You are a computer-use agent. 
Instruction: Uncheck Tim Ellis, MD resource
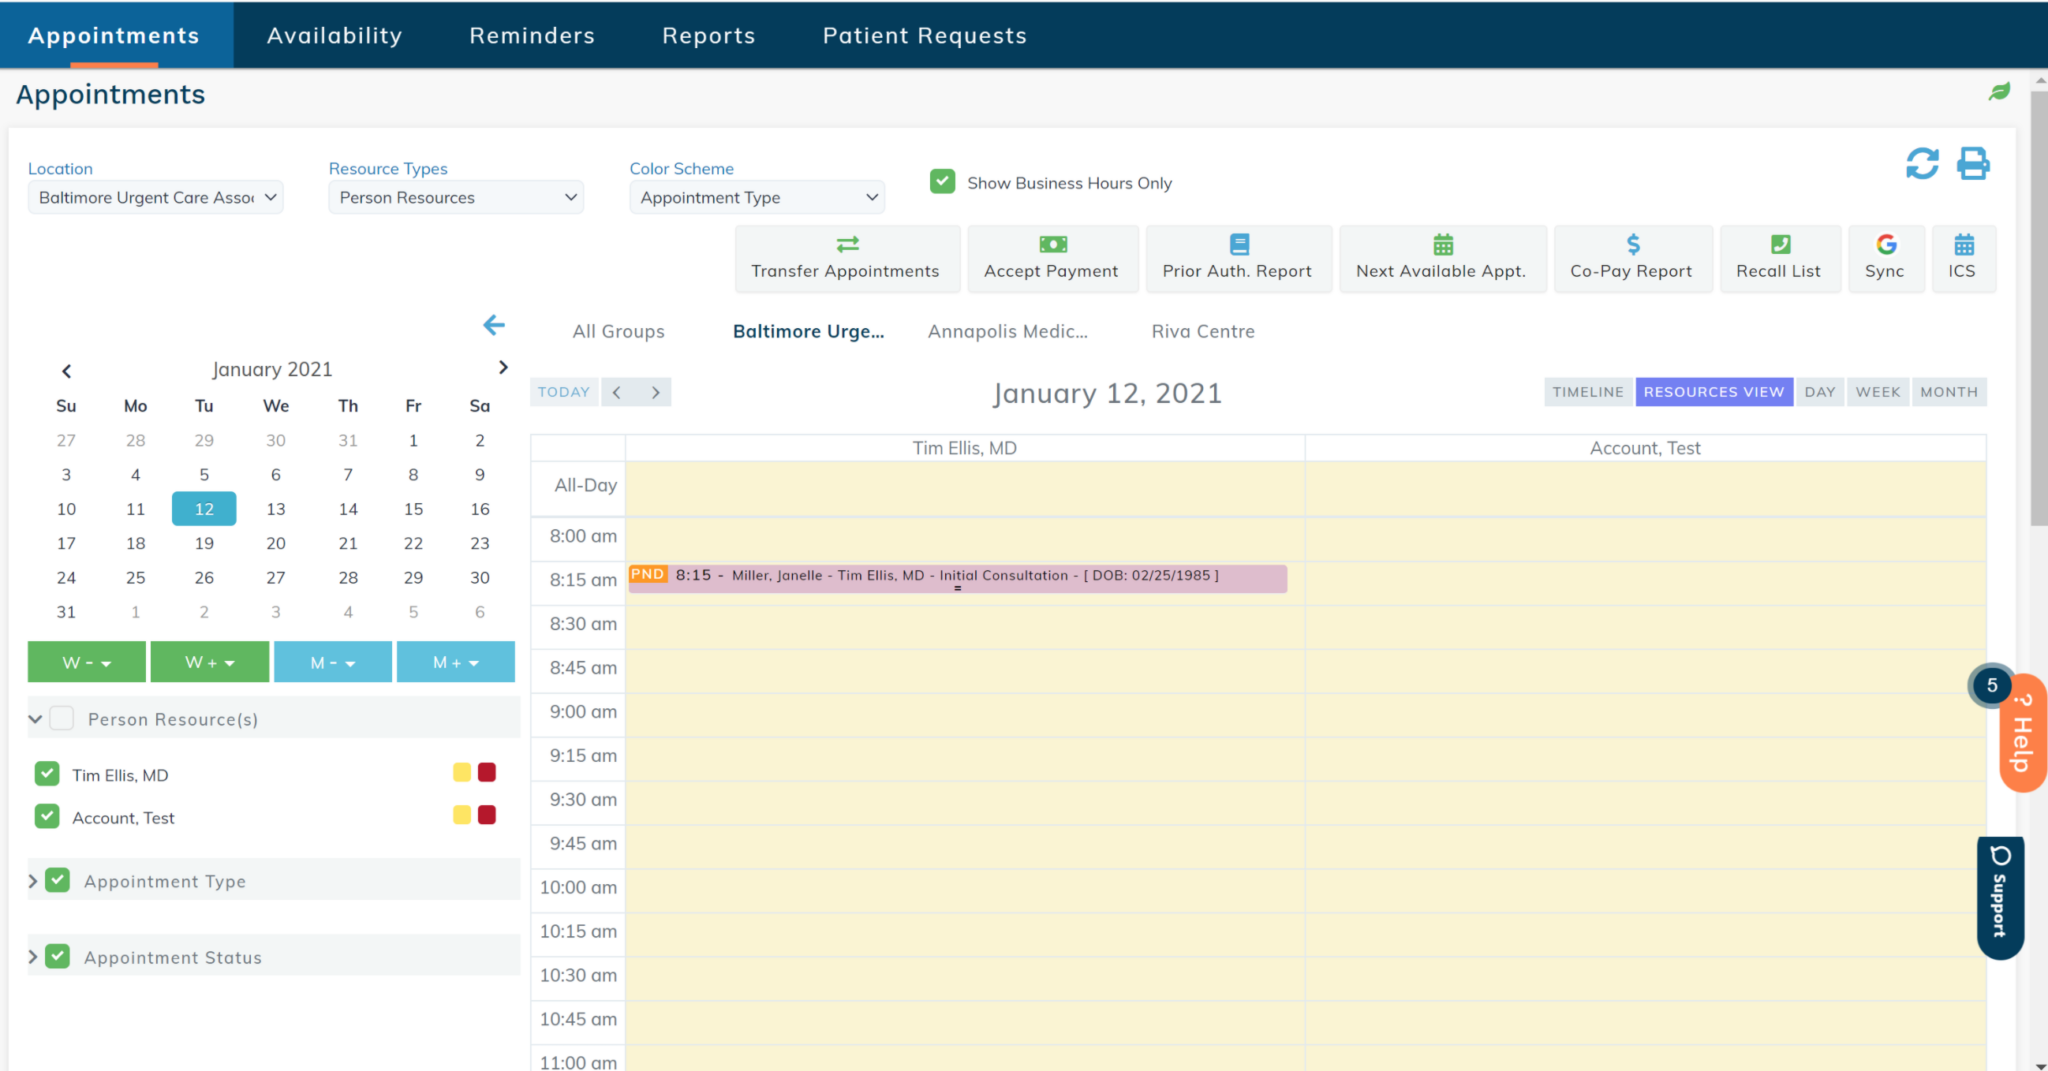pyautogui.click(x=46, y=773)
